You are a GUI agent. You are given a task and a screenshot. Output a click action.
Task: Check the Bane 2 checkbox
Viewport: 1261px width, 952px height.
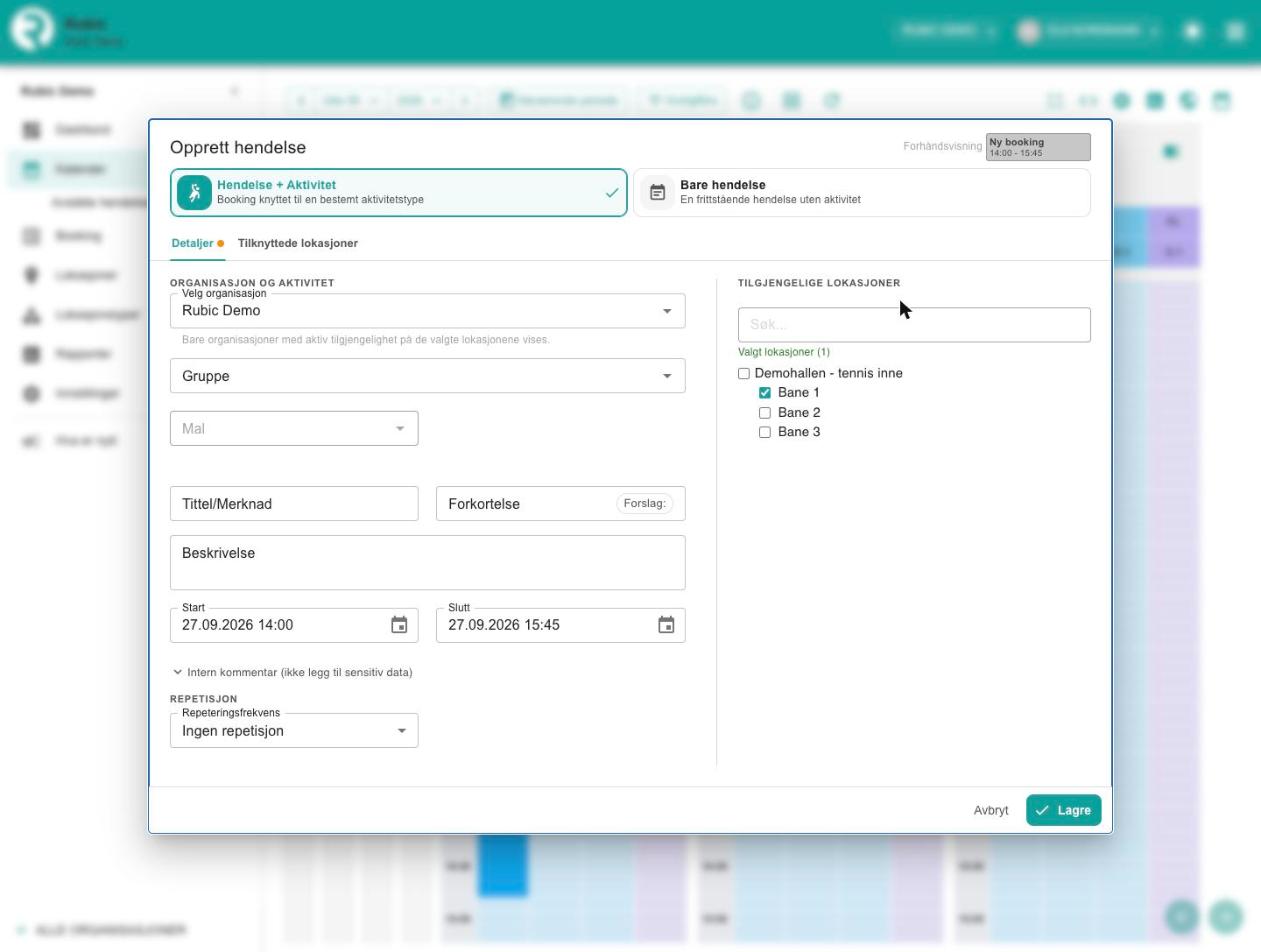click(x=765, y=413)
